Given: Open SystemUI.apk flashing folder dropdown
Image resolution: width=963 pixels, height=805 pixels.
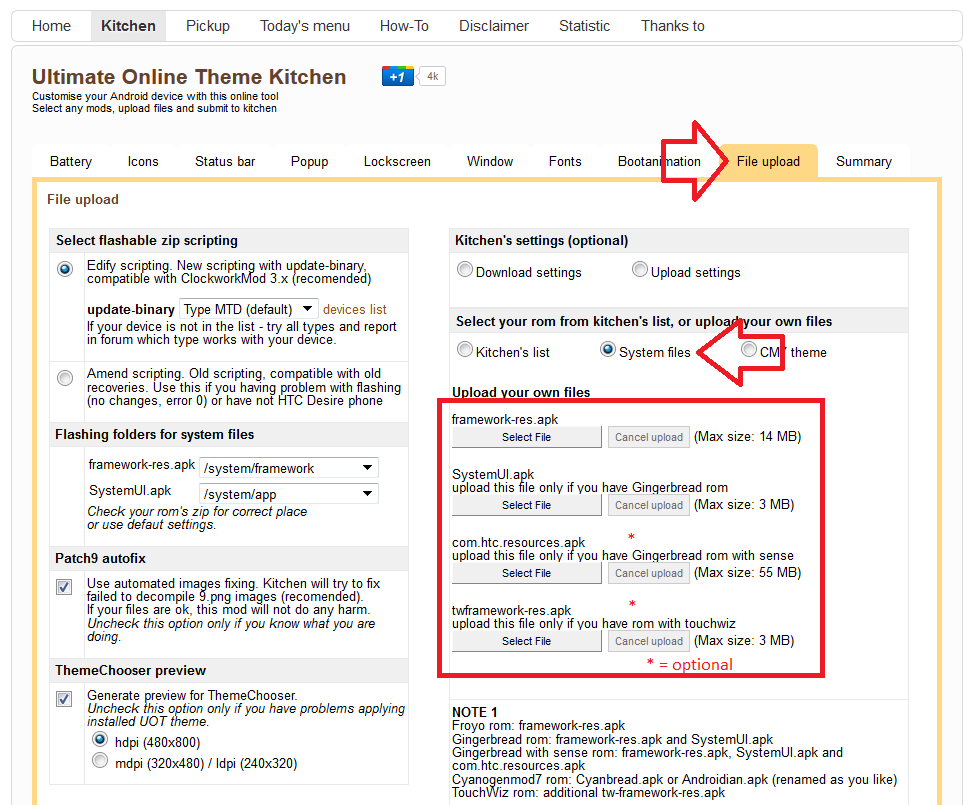Looking at the screenshot, I should 289,494.
